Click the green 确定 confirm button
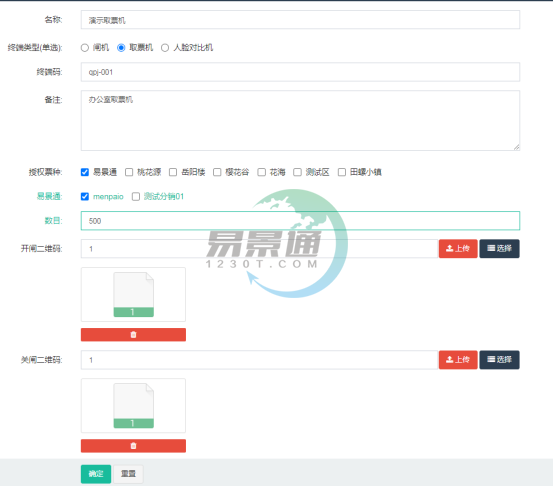The height and width of the screenshot is (487, 554). [x=96, y=474]
